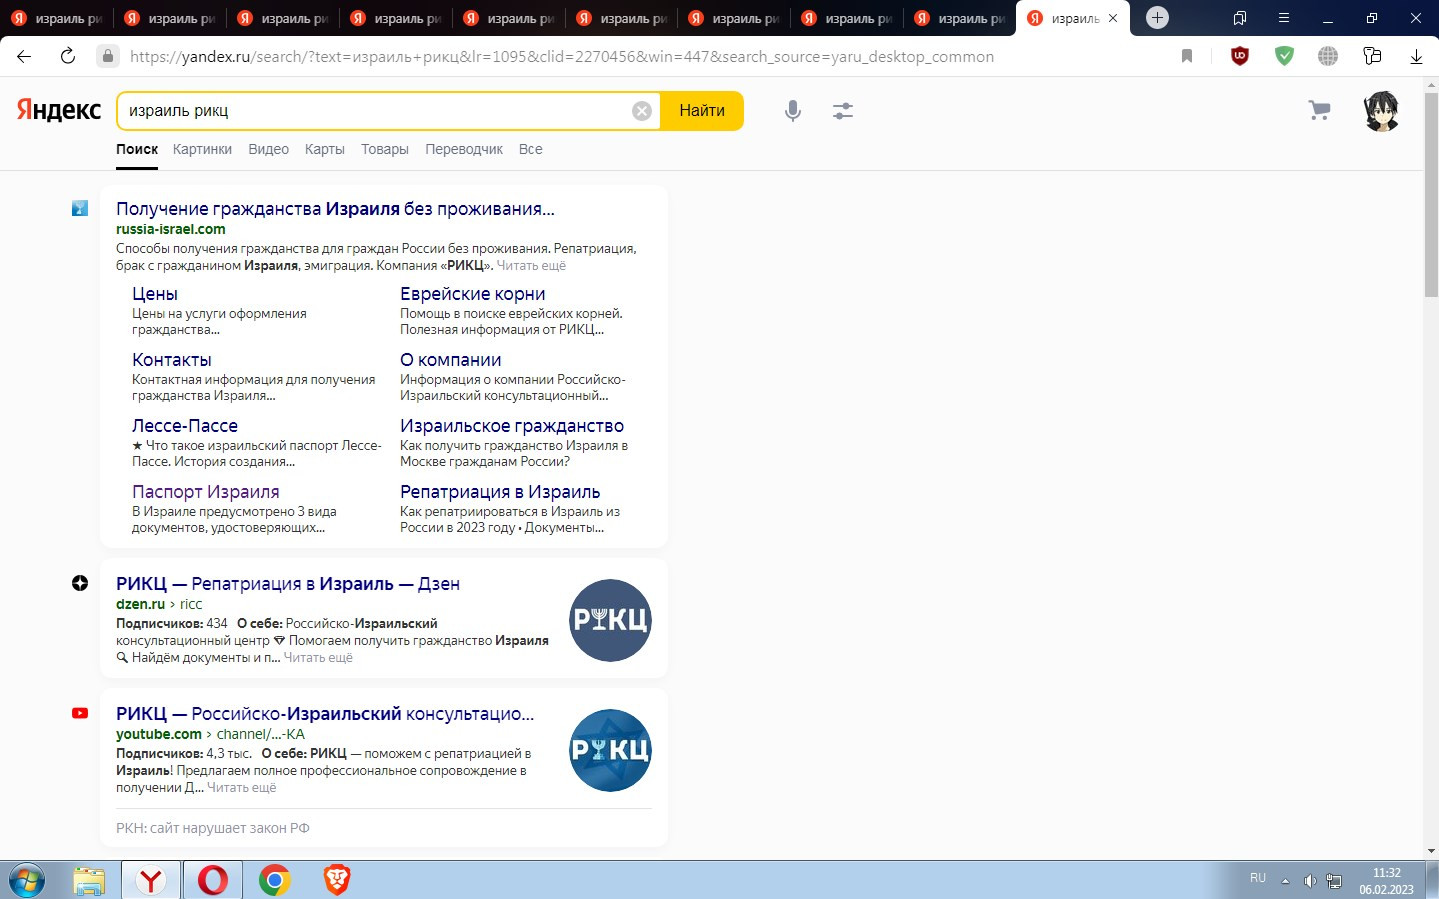Show hidden tray icons arrow
This screenshot has height=899, width=1439.
(x=1286, y=881)
